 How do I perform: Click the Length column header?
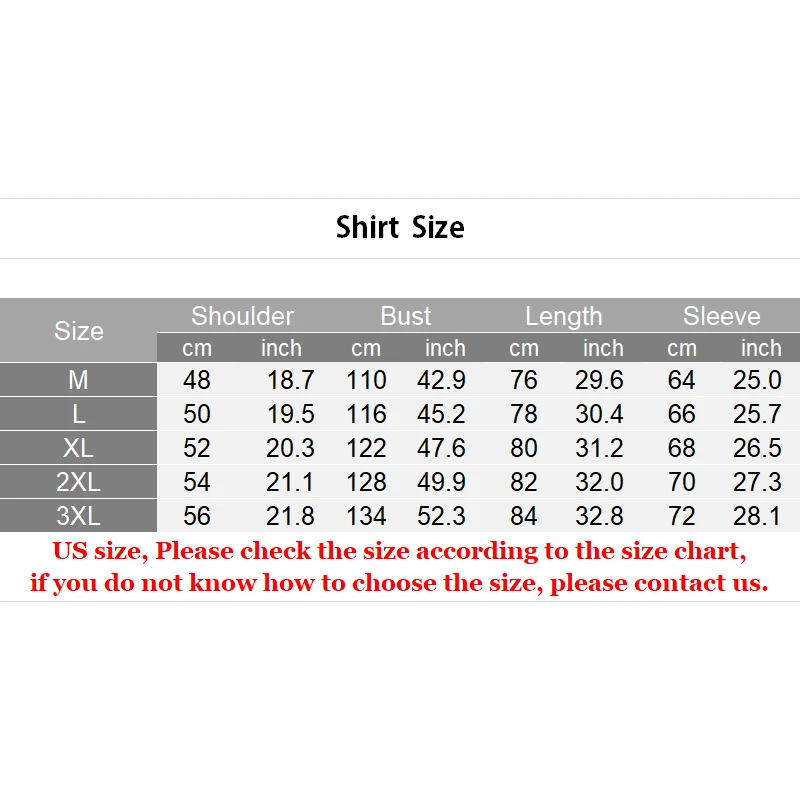563,316
